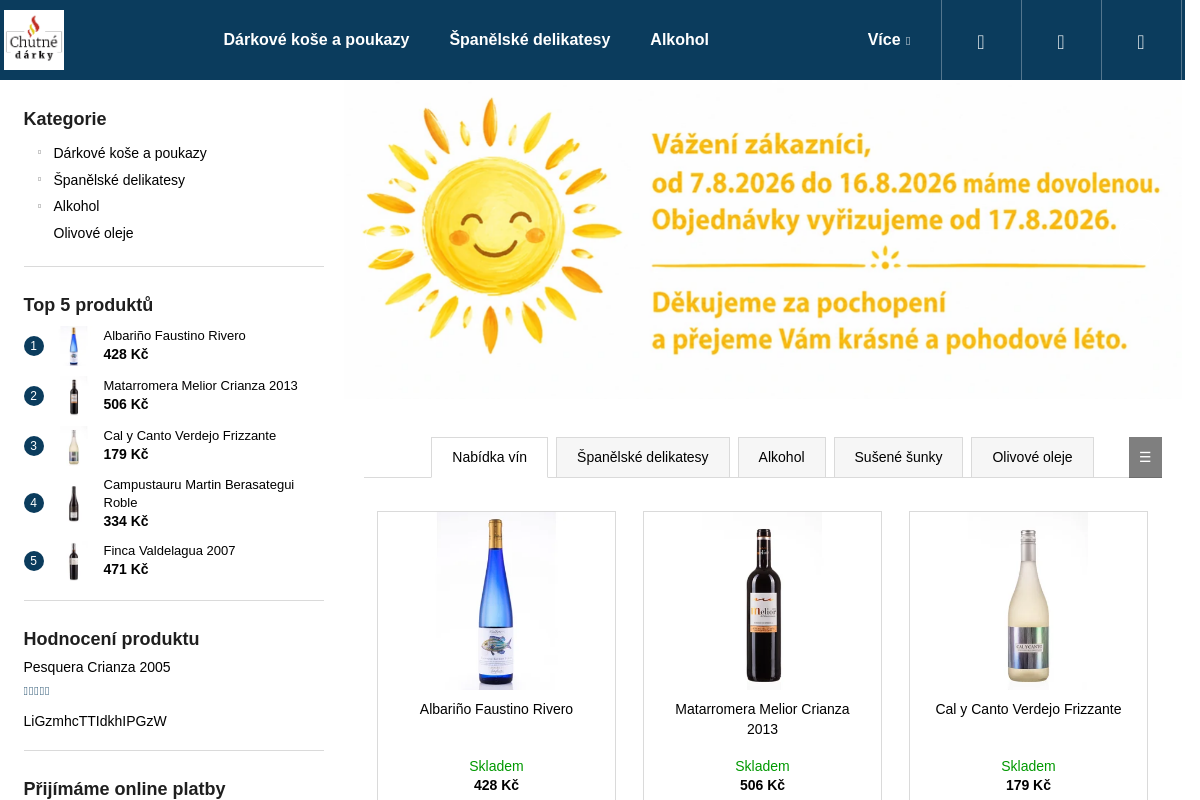
Task: Click Skladem label in Cal y Canto card
Action: point(1028,766)
